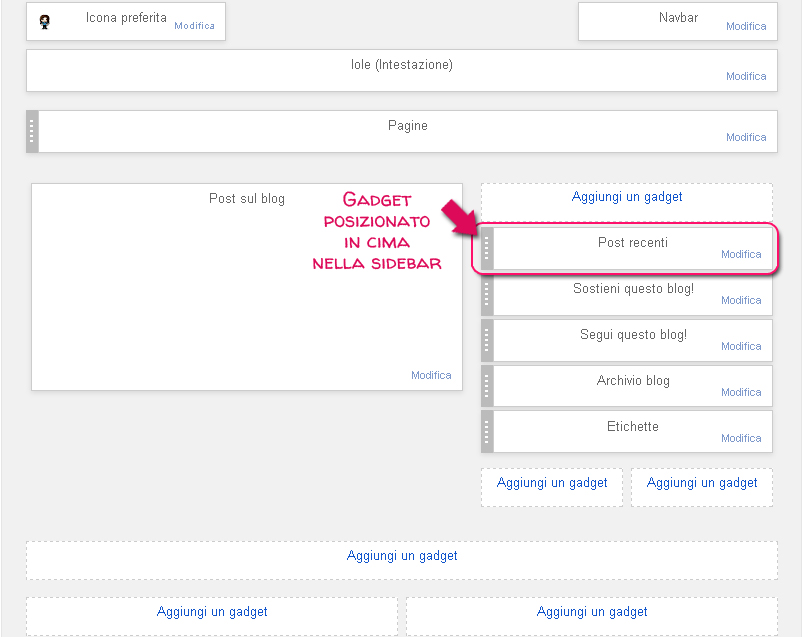
Task: Open Modifica for Post sul blog
Action: 431,375
